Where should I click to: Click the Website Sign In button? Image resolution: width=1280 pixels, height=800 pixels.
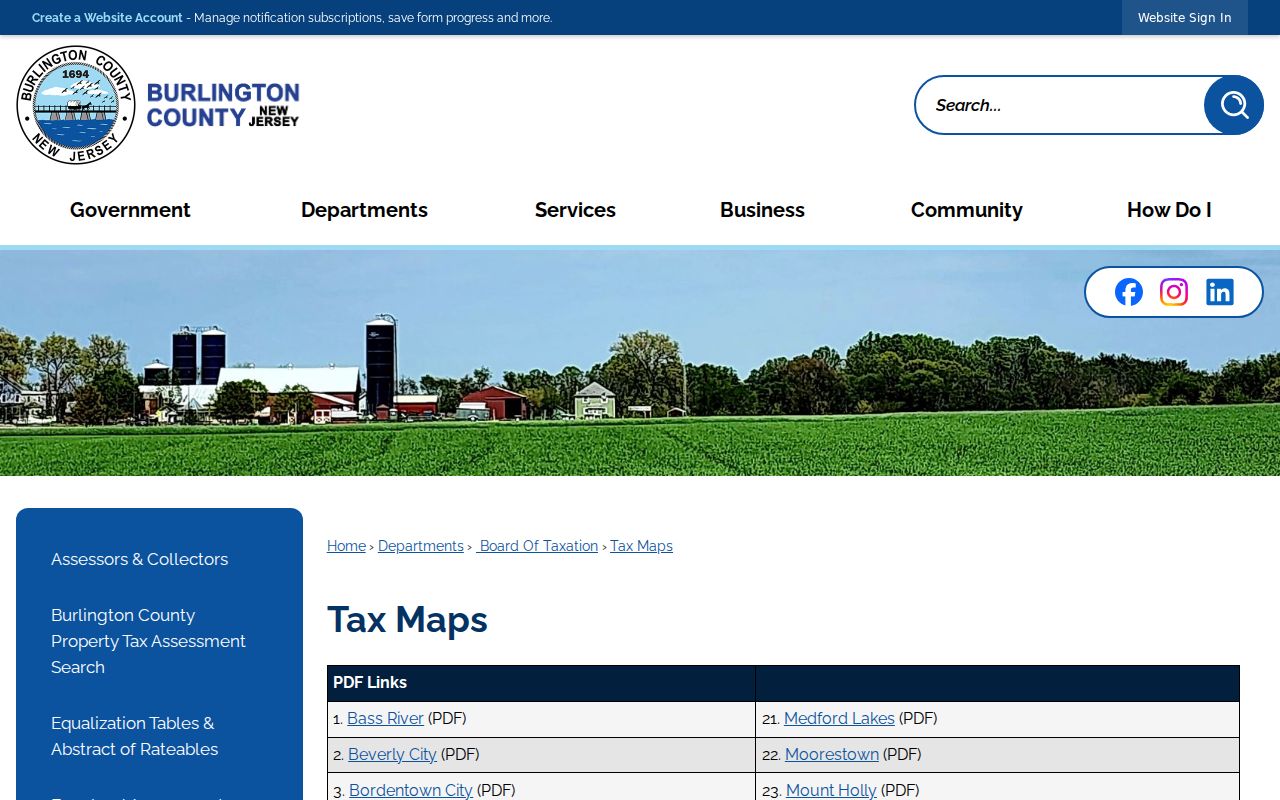pos(1185,17)
